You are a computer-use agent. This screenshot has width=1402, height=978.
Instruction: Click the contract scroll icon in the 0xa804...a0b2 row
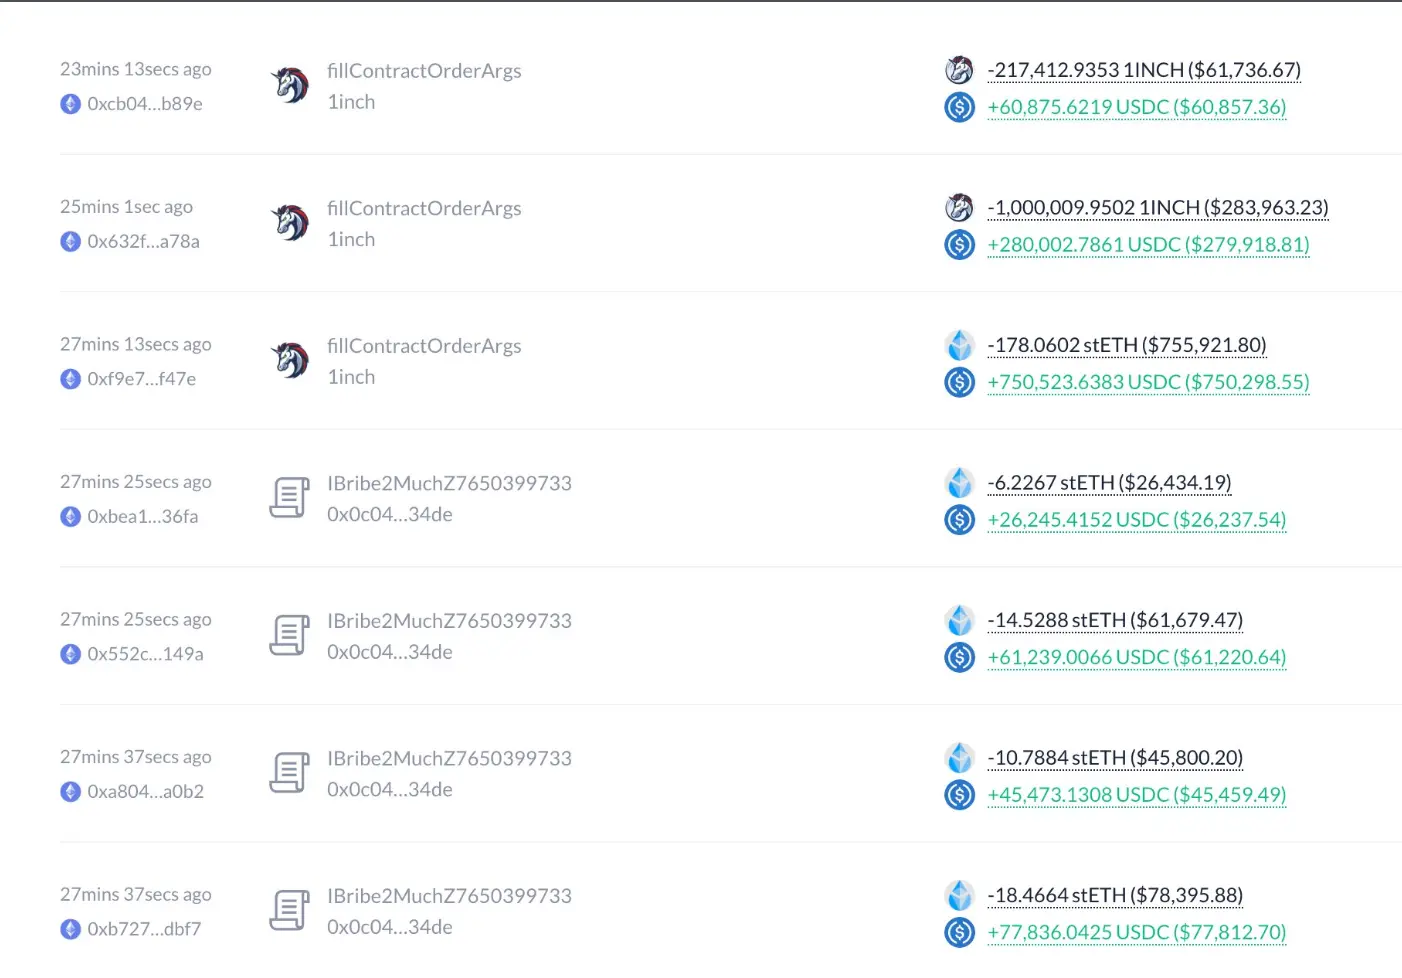click(289, 773)
